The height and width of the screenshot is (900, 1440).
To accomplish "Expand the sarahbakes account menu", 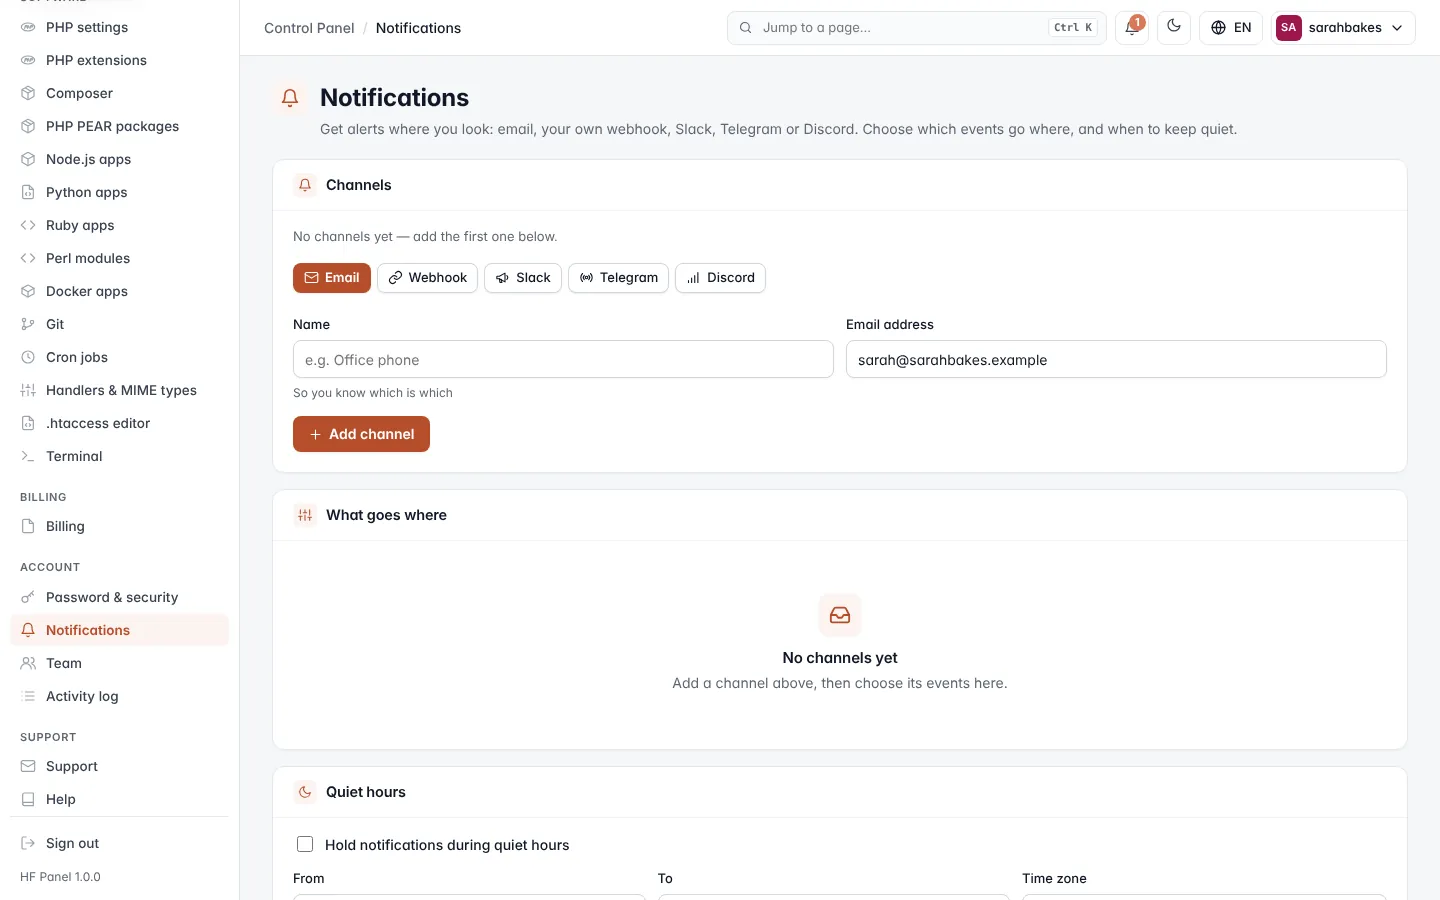I will (x=1343, y=28).
